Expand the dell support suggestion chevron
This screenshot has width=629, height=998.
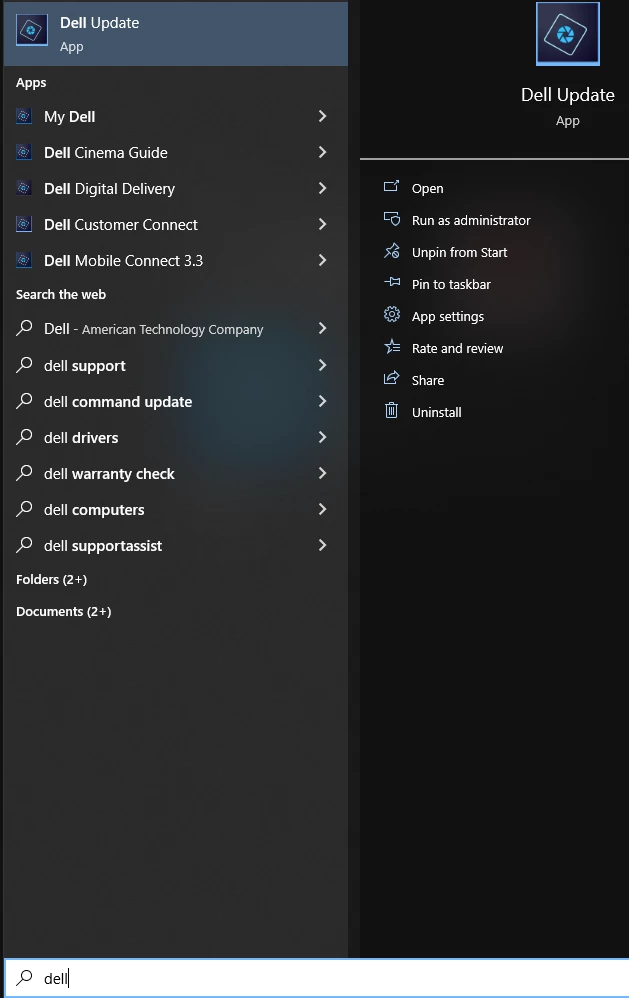(322, 366)
